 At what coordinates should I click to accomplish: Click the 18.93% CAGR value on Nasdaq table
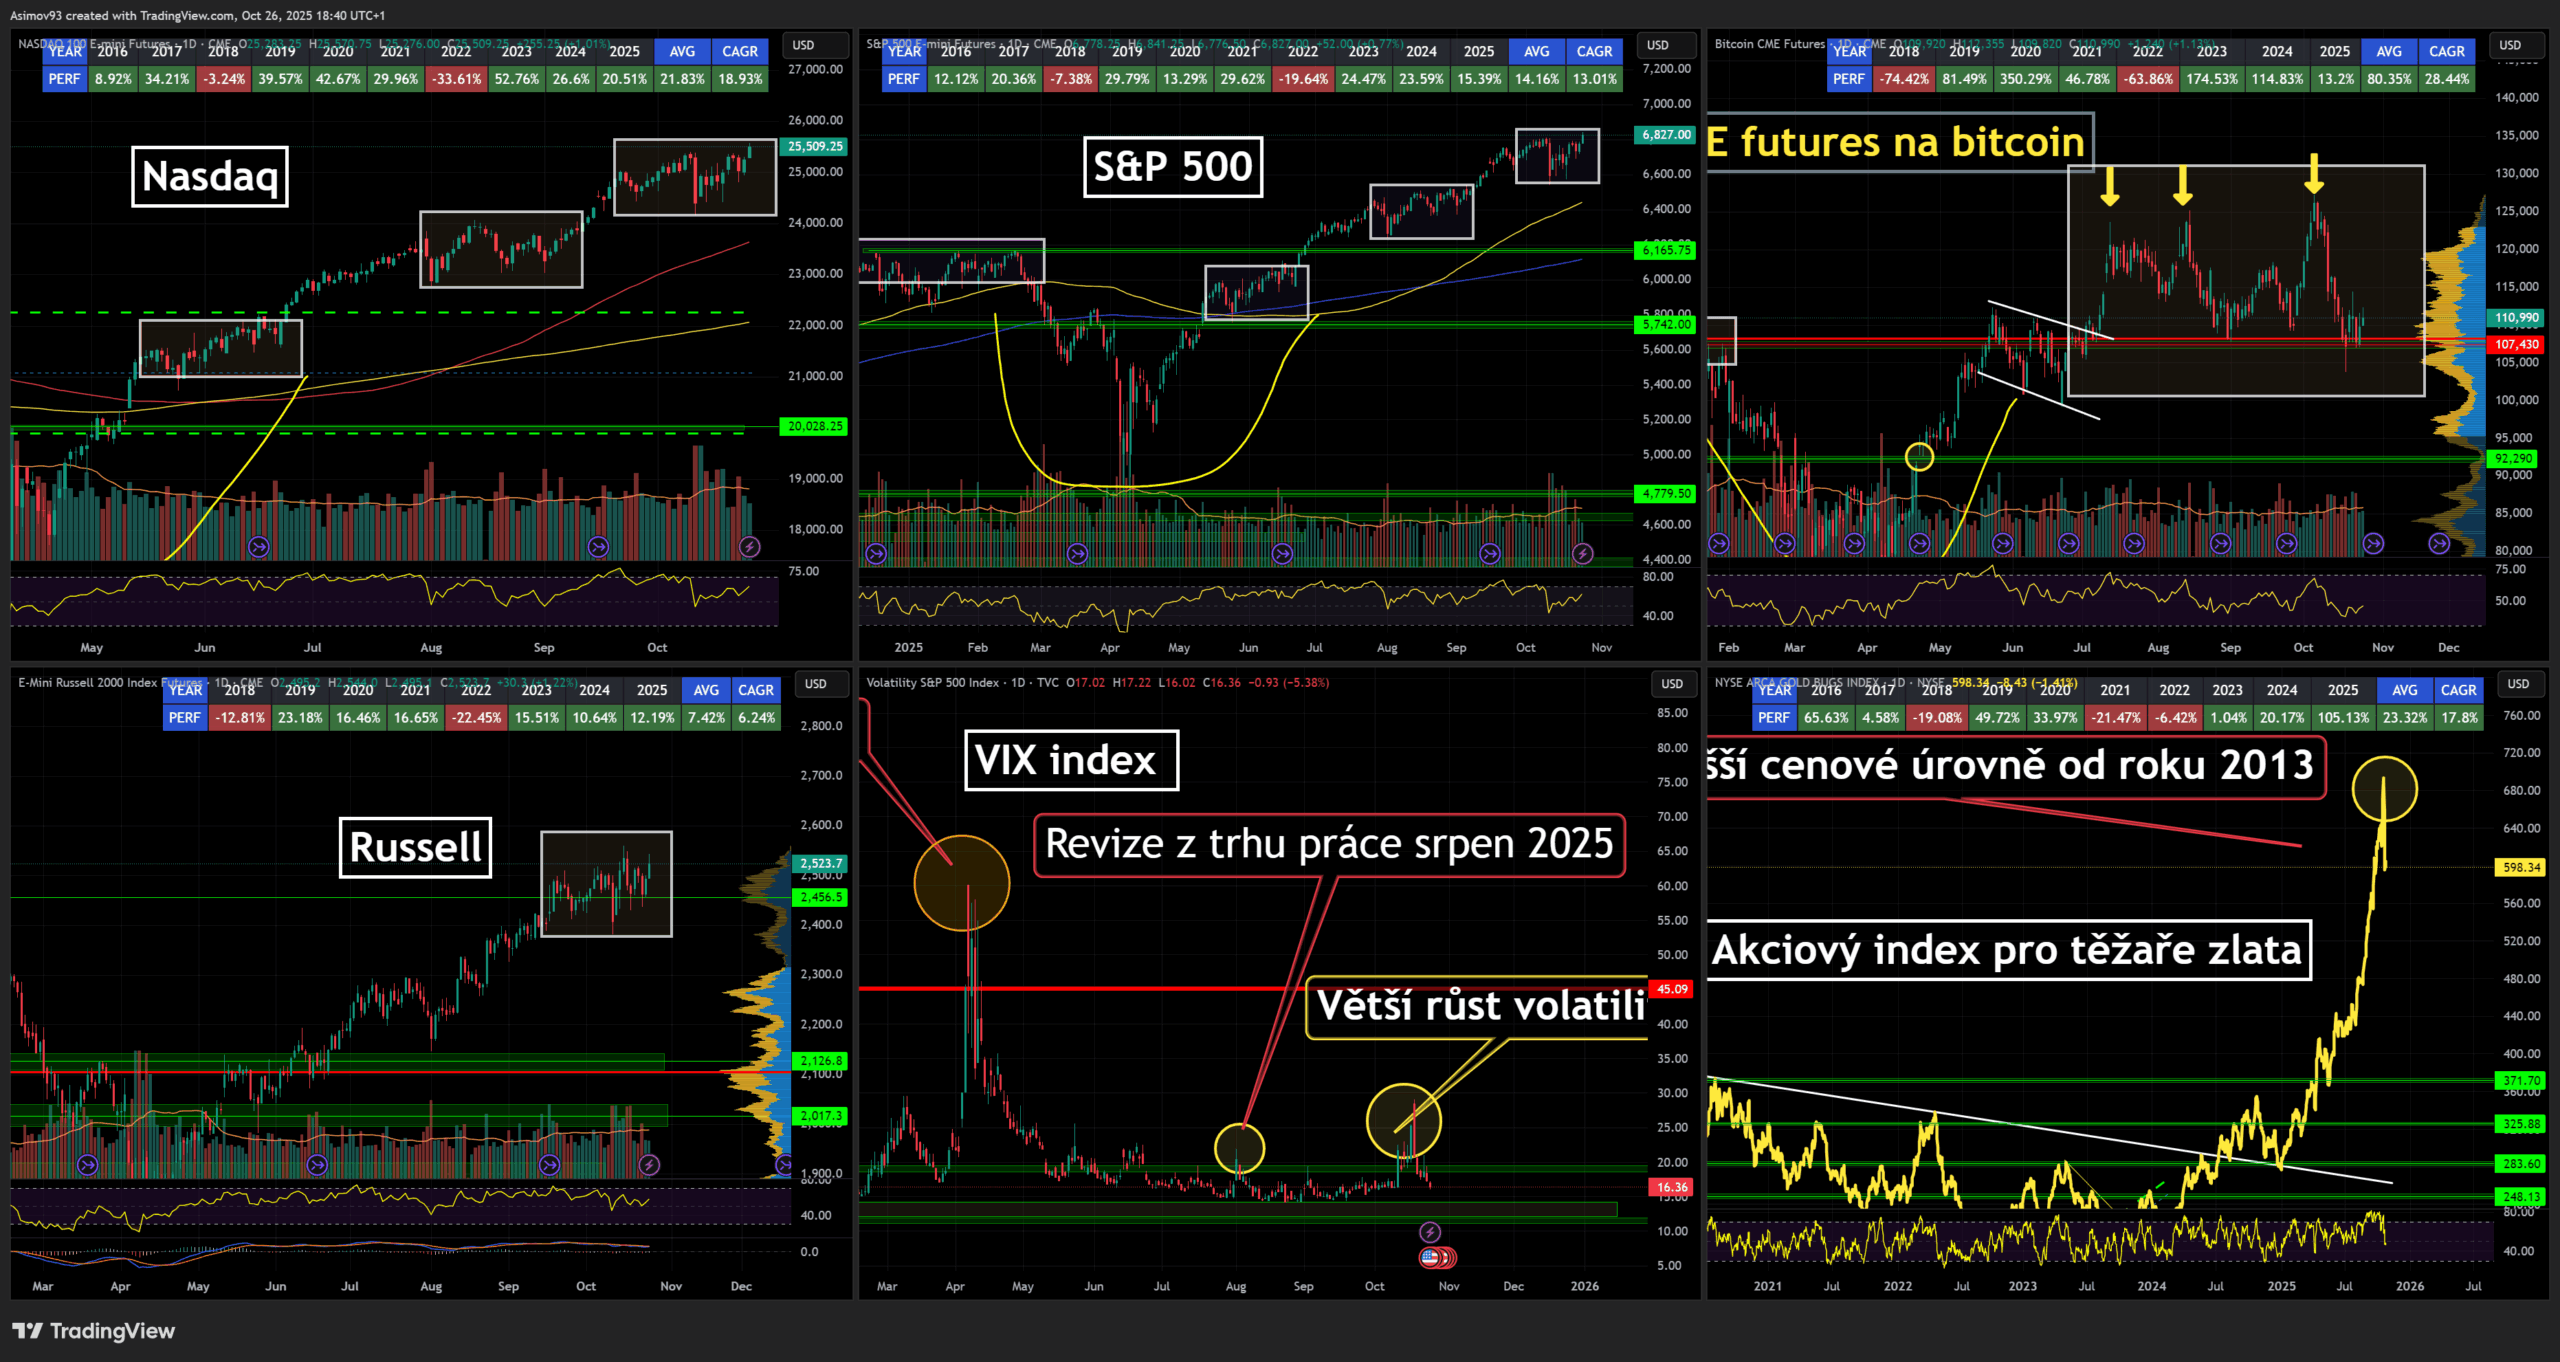click(x=740, y=78)
